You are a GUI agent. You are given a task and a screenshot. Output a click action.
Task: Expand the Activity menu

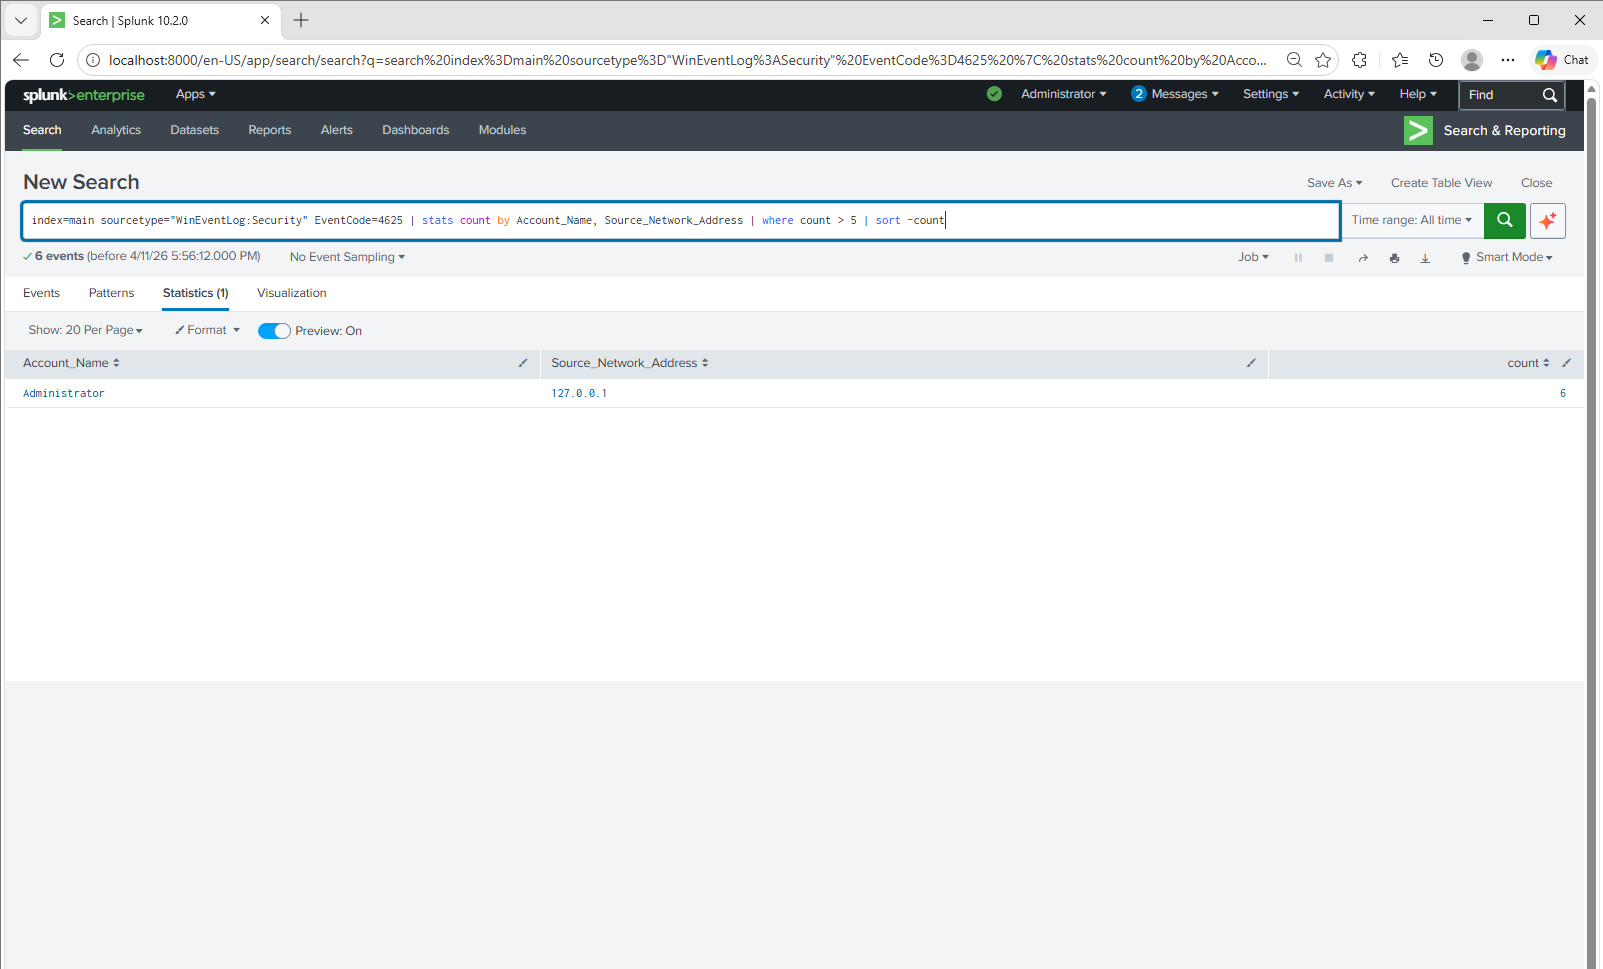coord(1349,94)
